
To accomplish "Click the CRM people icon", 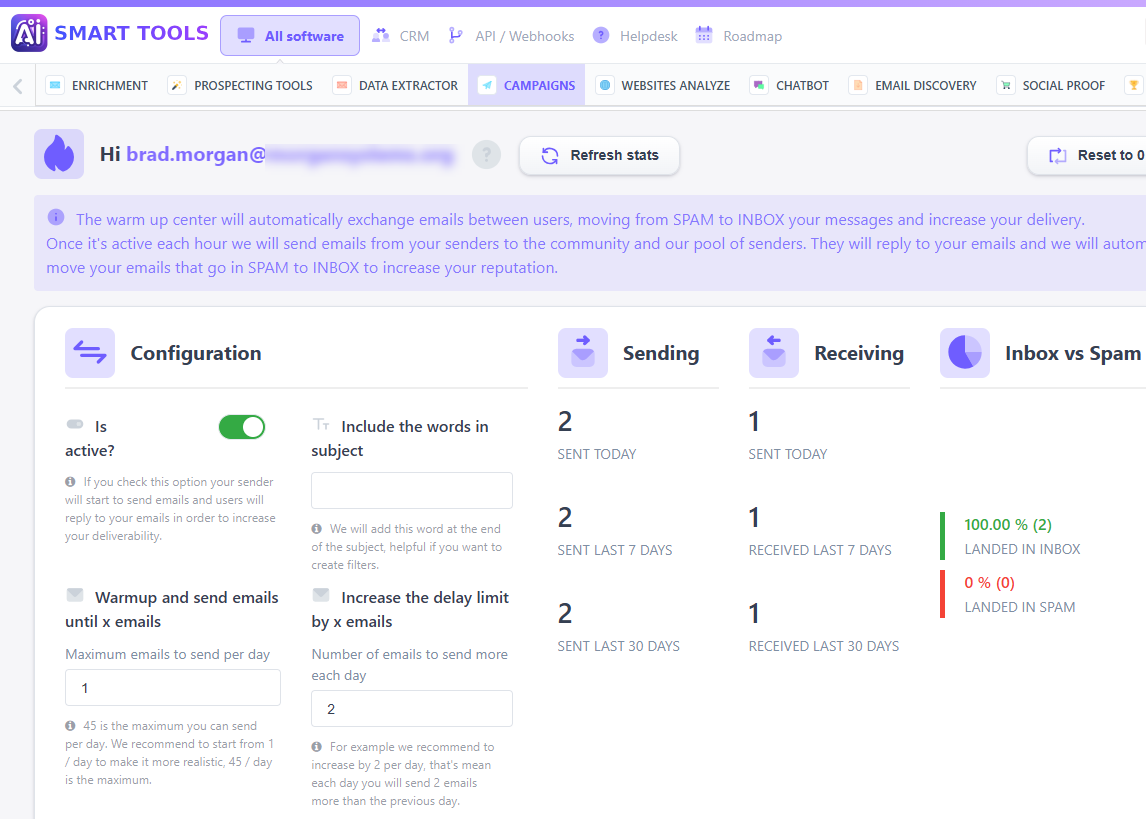I will pyautogui.click(x=381, y=35).
